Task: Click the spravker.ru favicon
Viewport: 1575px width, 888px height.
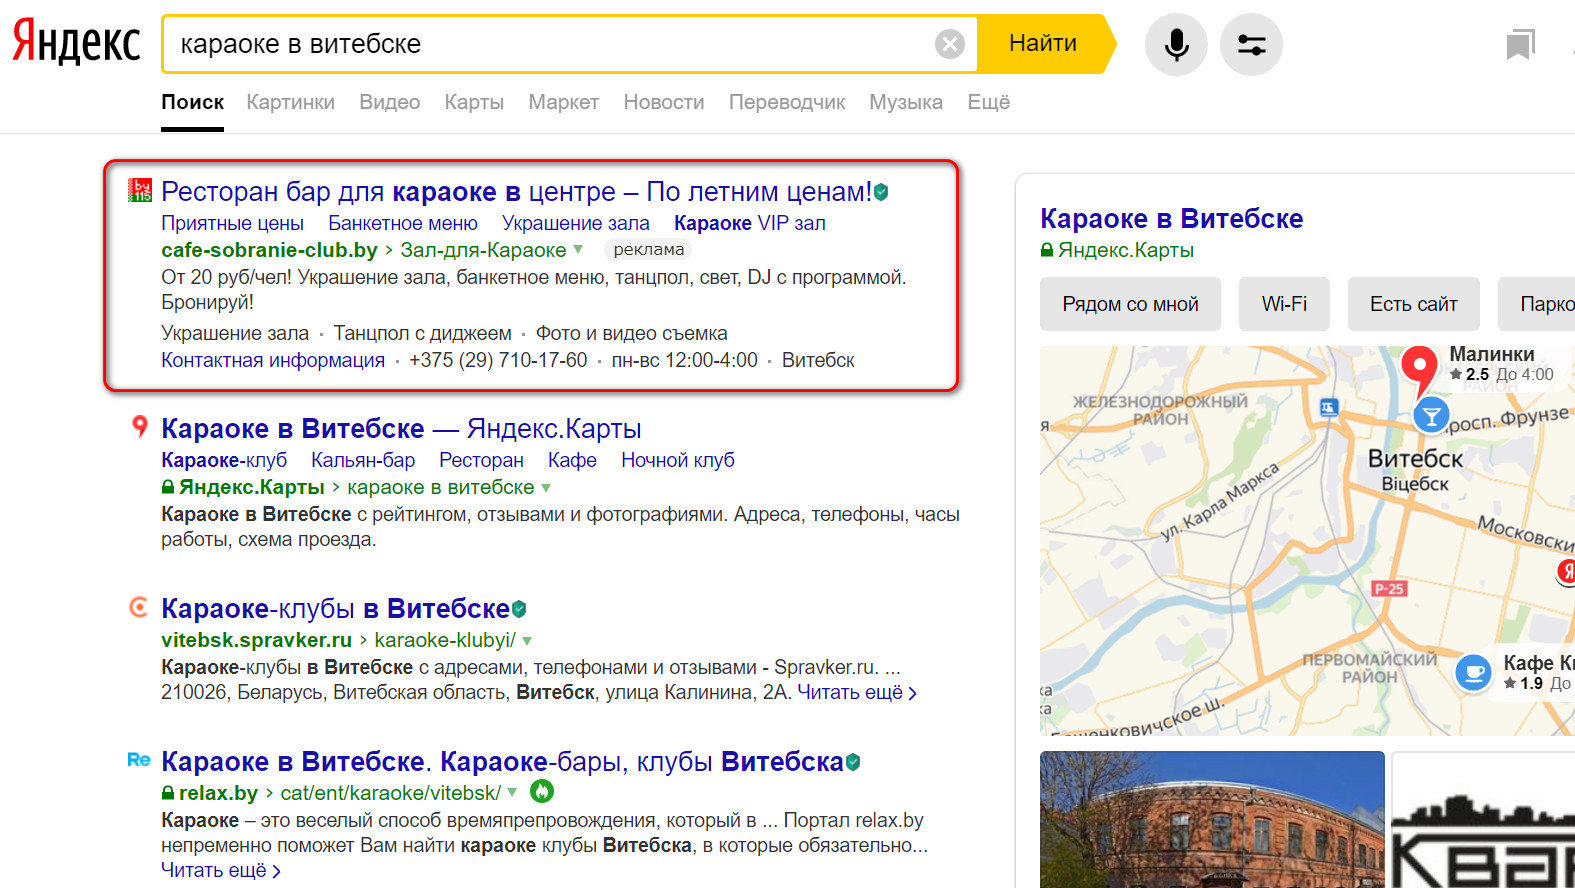Action: pos(139,607)
